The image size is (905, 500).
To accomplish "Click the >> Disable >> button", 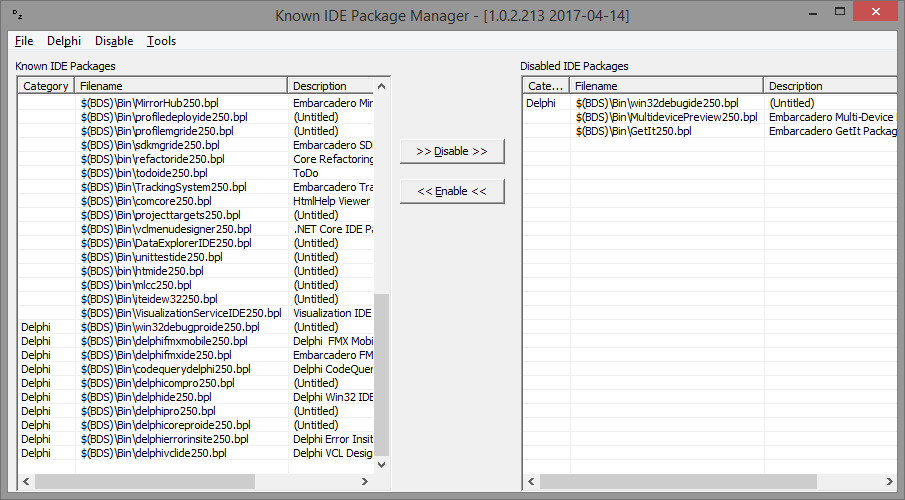I will coord(452,151).
